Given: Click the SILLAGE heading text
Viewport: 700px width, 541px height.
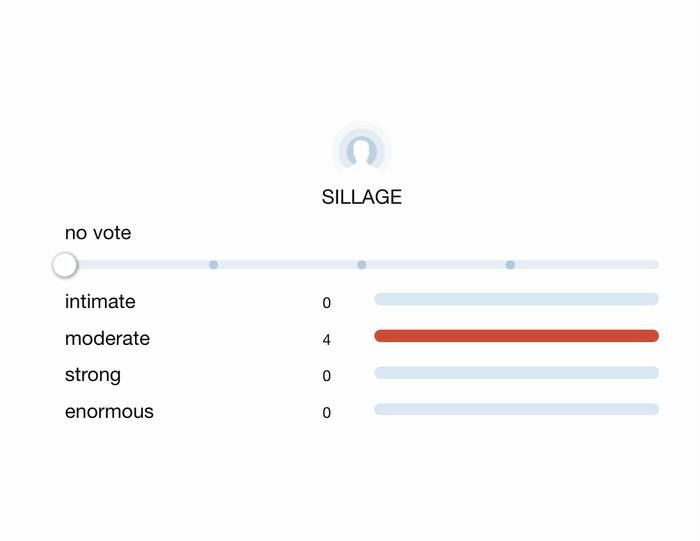Looking at the screenshot, I should point(361,197).
